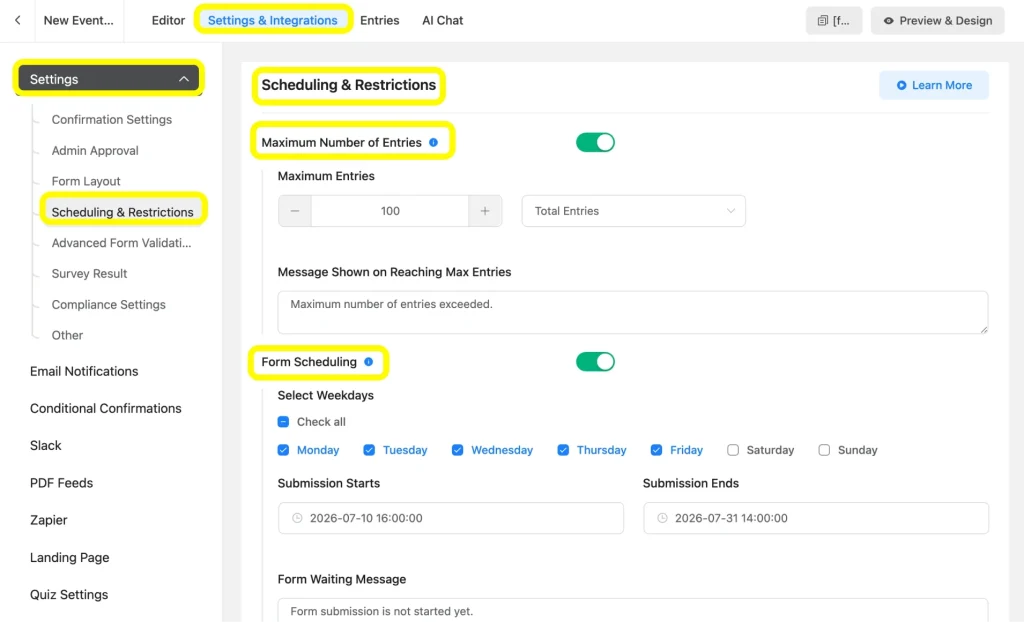Open PDF Feeds

tap(61, 483)
